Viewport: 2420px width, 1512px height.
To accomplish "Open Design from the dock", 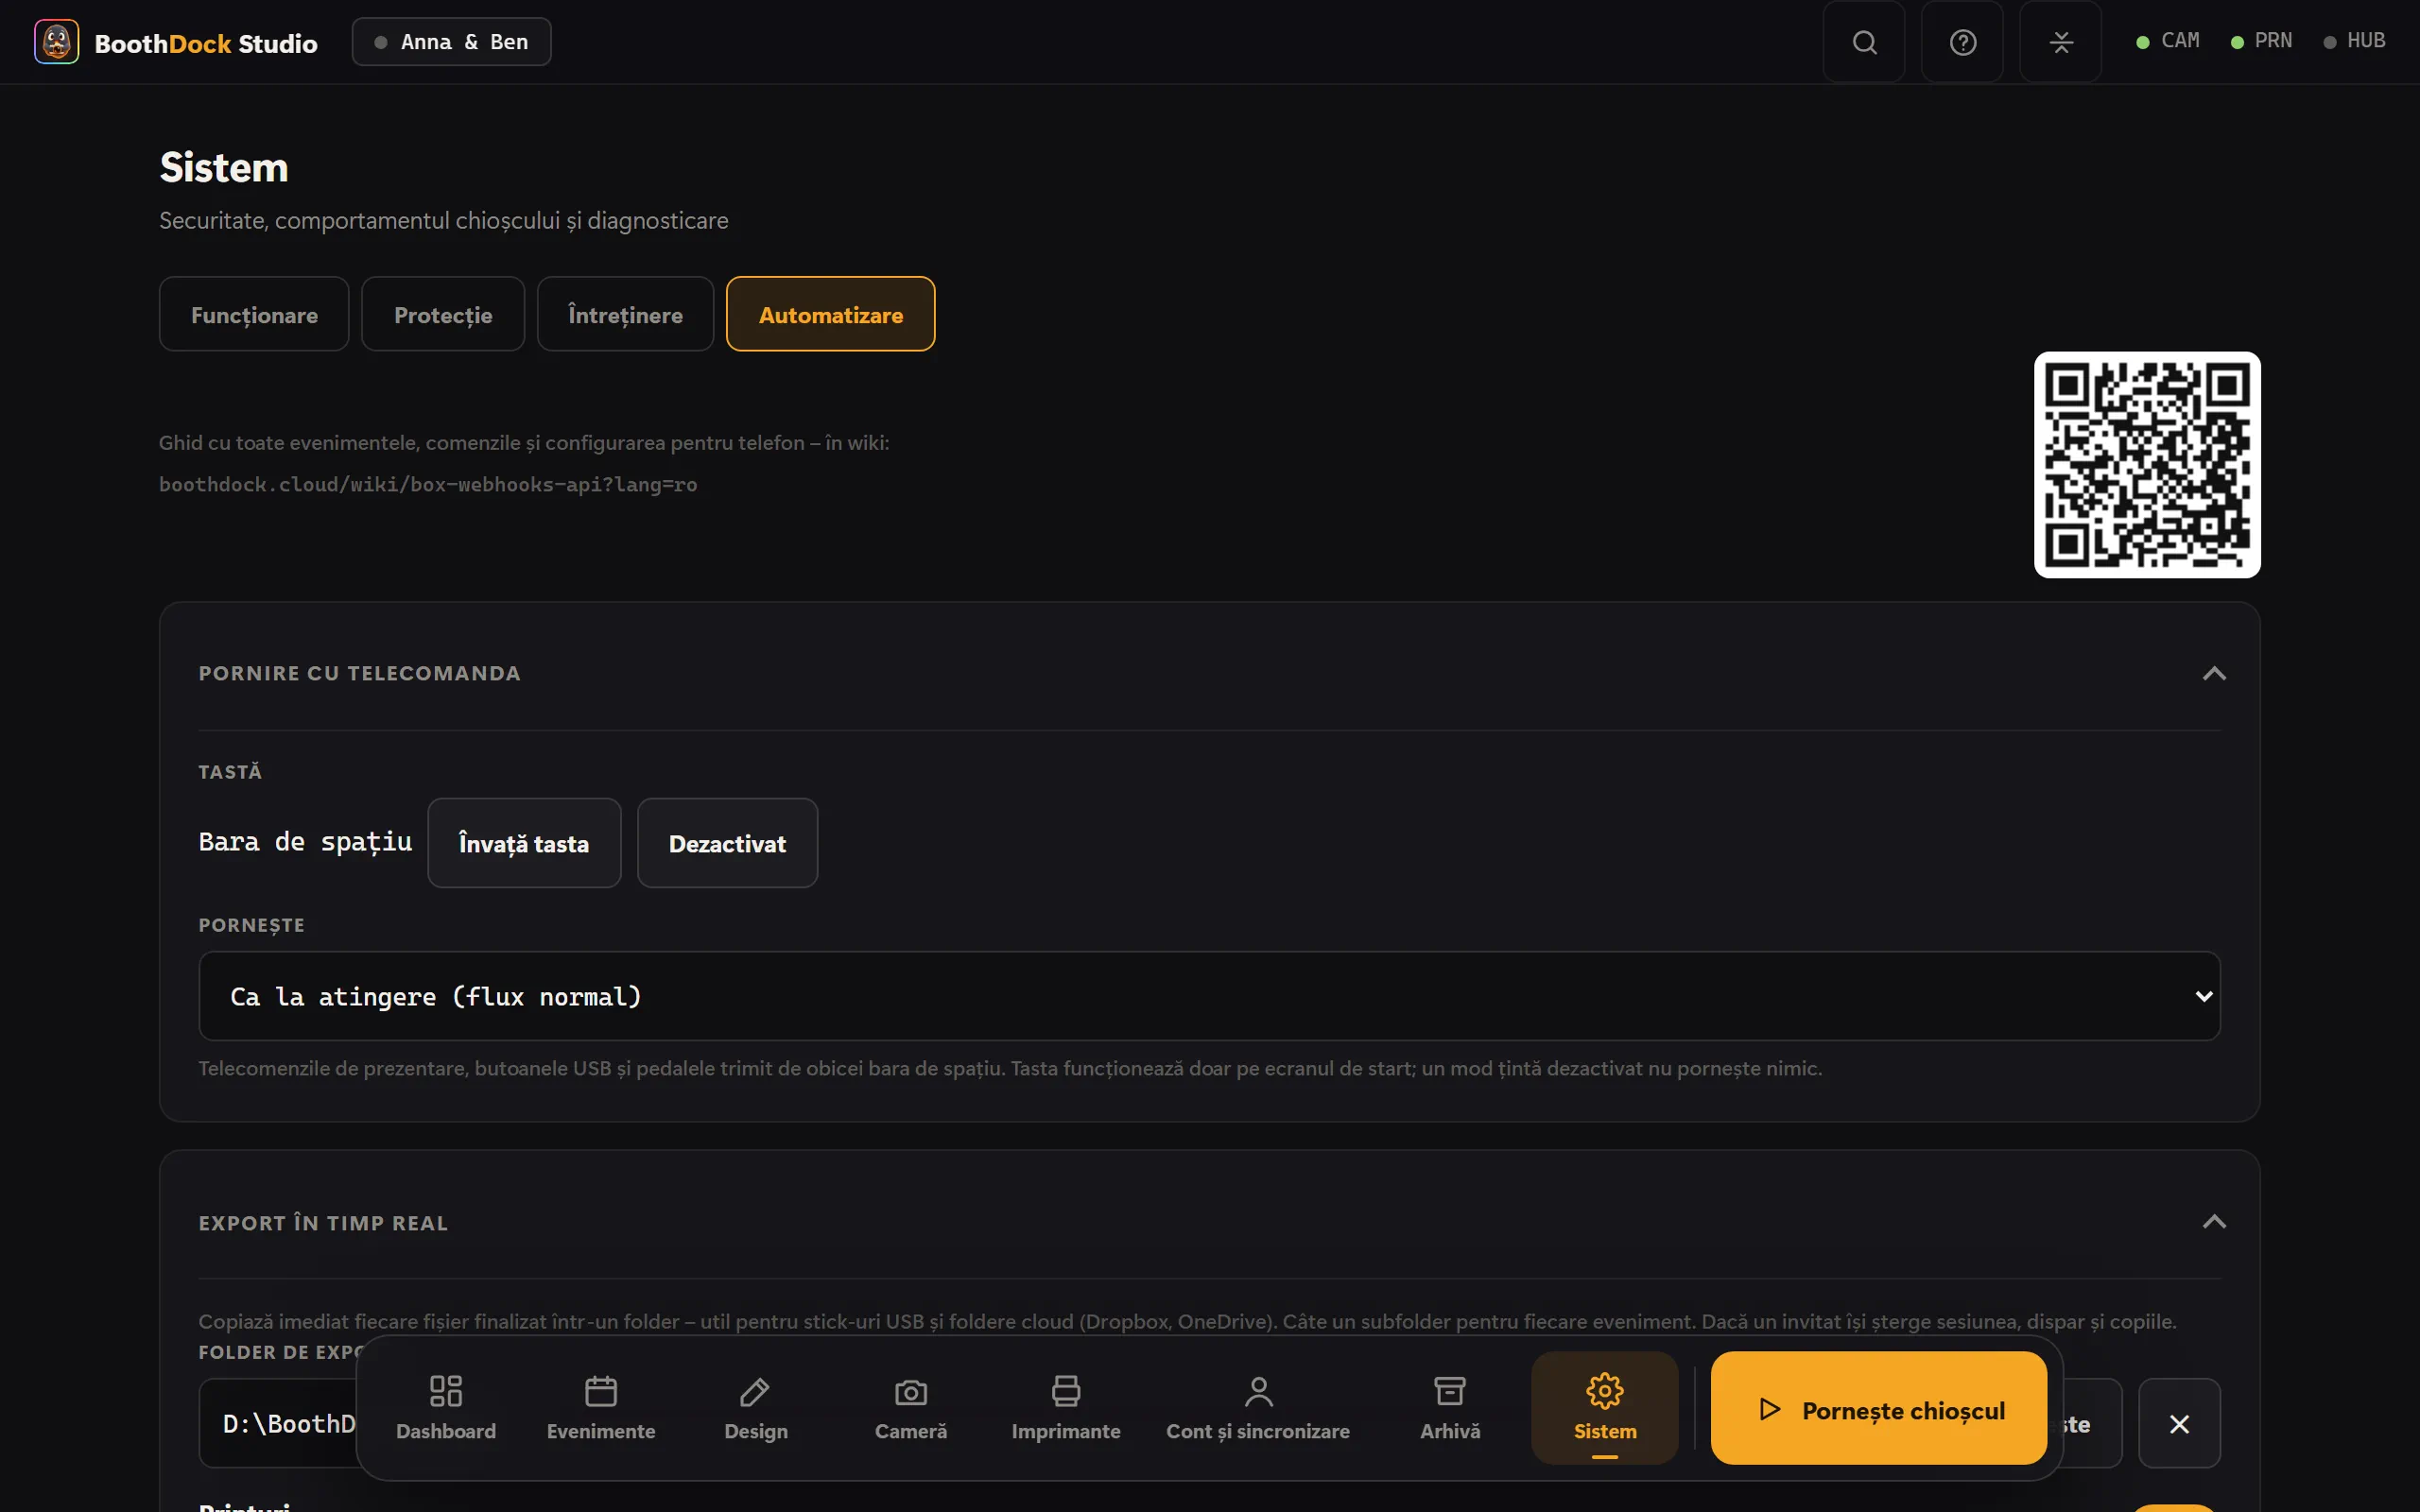I will tap(756, 1408).
